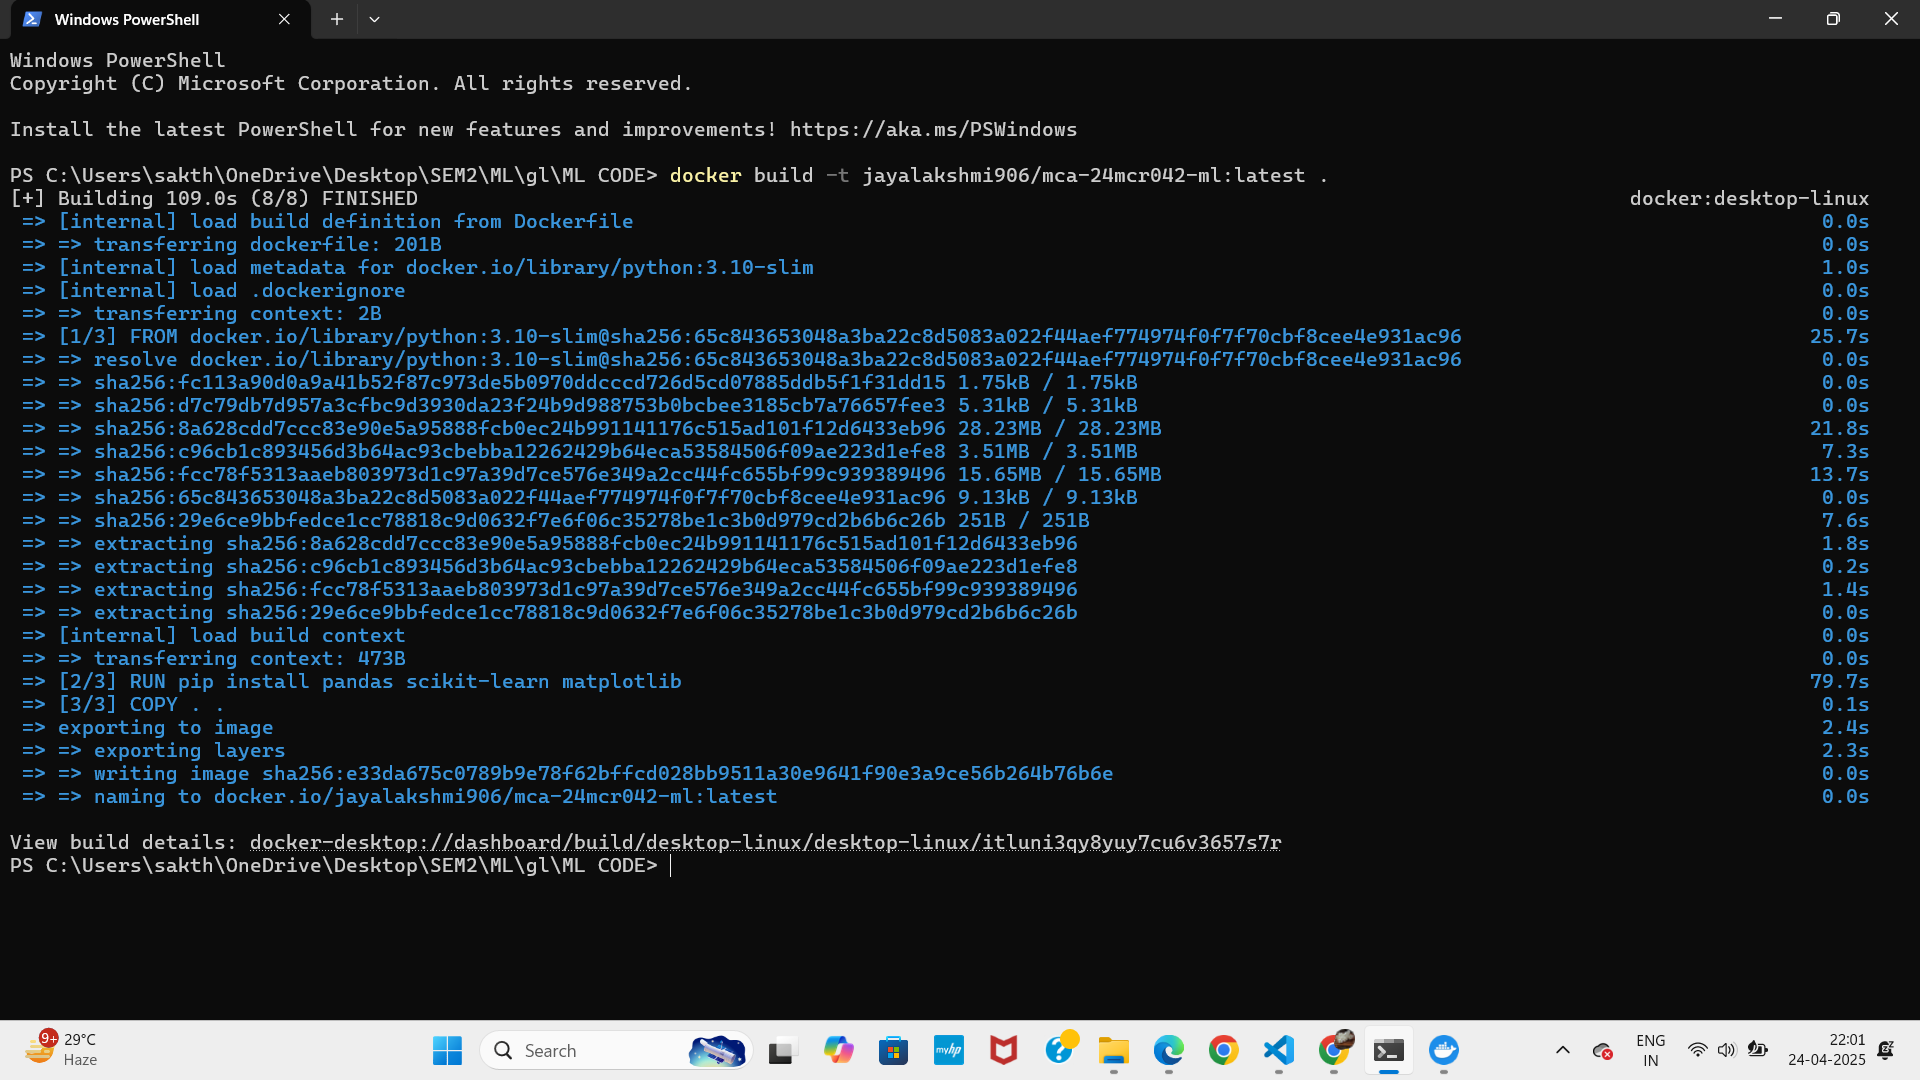Click the battery status tray icon
Screen dimensions: 1920x1080
[x=1757, y=1050]
